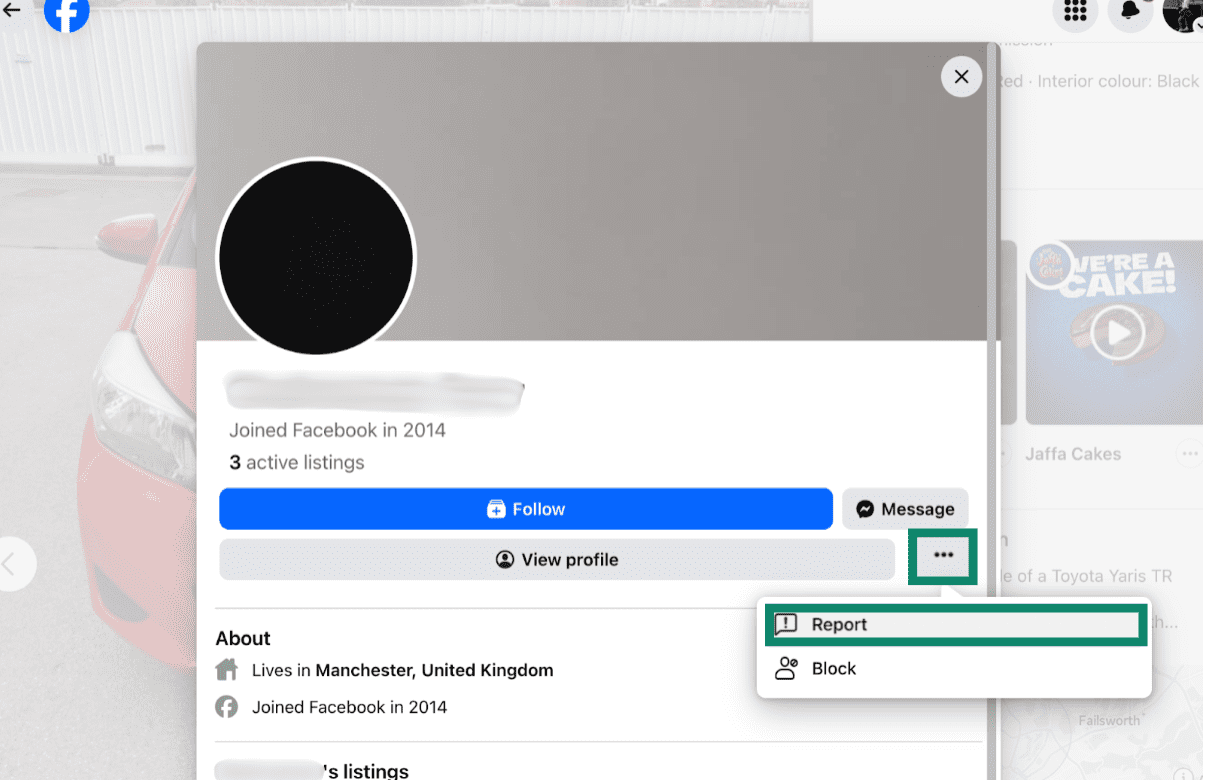Click the Block person icon
This screenshot has height=780, width=1208.
pos(788,668)
